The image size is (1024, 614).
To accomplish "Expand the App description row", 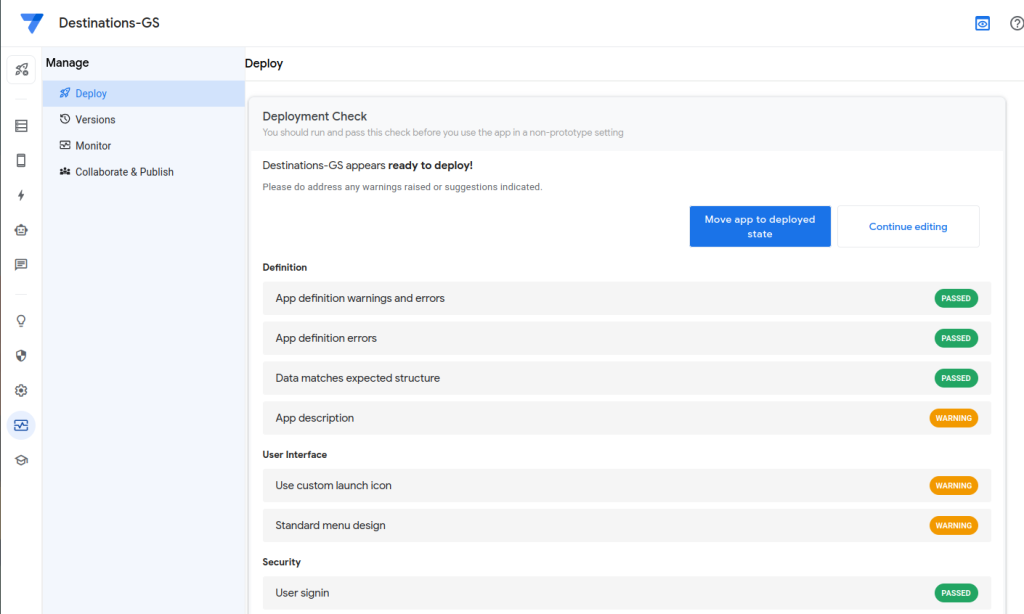I will pyautogui.click(x=627, y=418).
